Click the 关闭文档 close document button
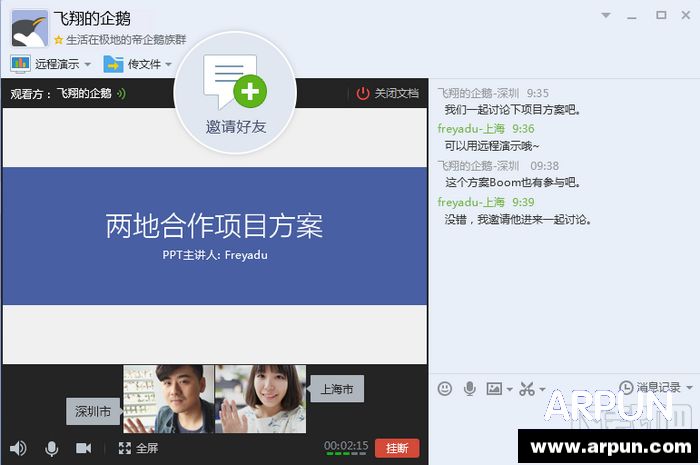 point(388,93)
